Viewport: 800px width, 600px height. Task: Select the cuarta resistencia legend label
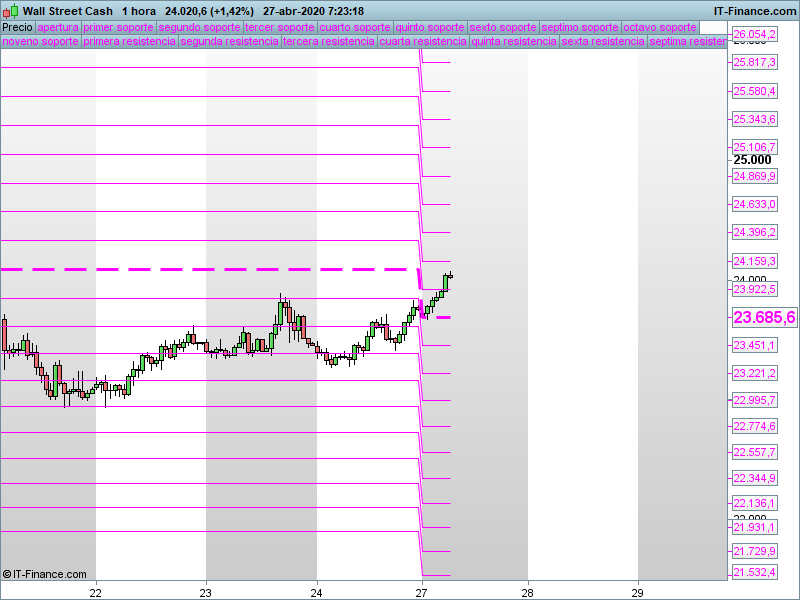[x=423, y=41]
